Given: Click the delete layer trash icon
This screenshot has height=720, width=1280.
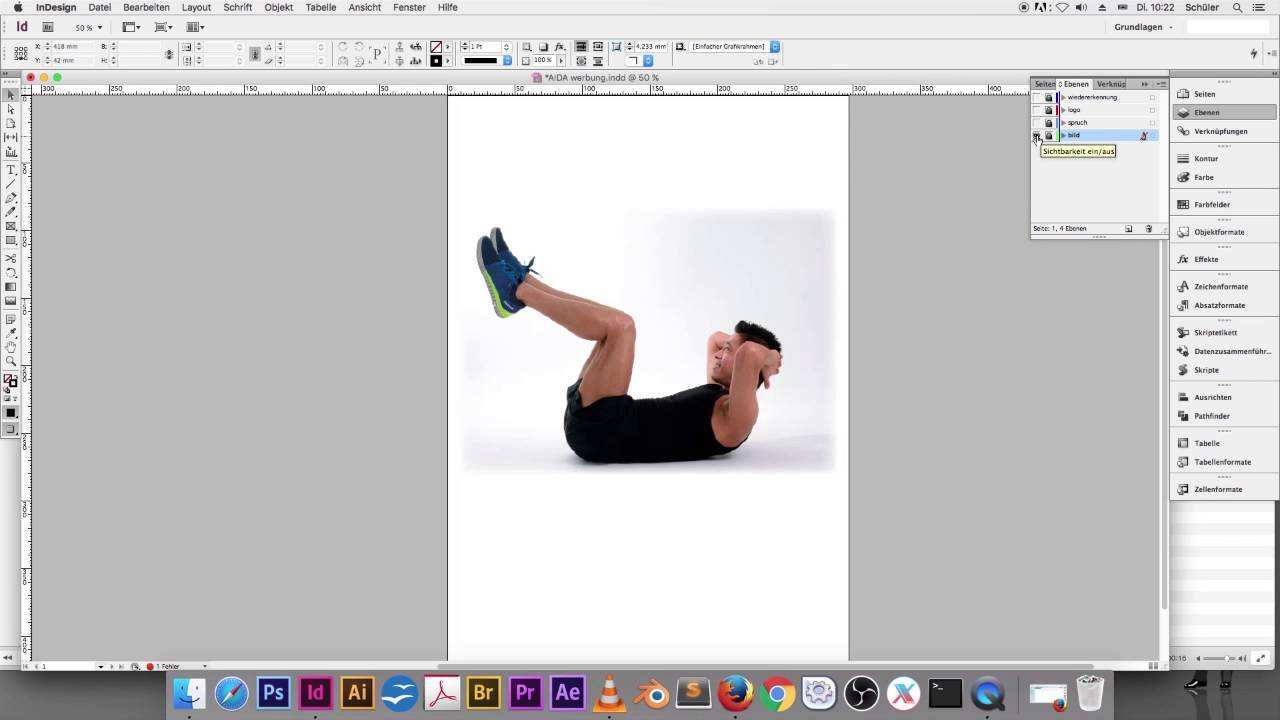Looking at the screenshot, I should [x=1148, y=229].
